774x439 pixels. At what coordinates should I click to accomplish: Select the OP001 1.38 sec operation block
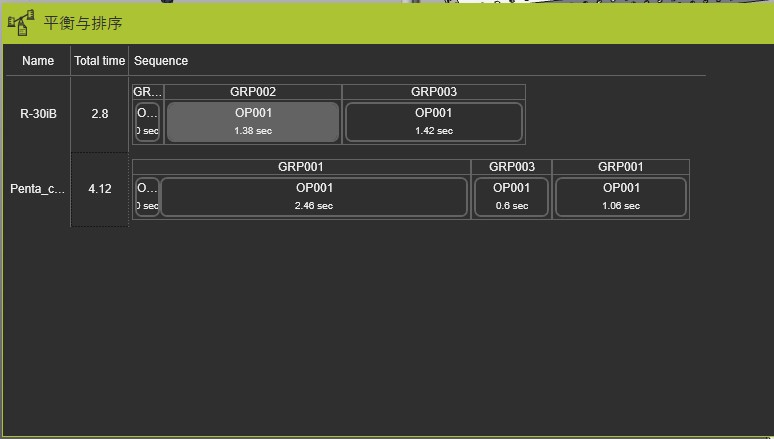click(x=253, y=121)
